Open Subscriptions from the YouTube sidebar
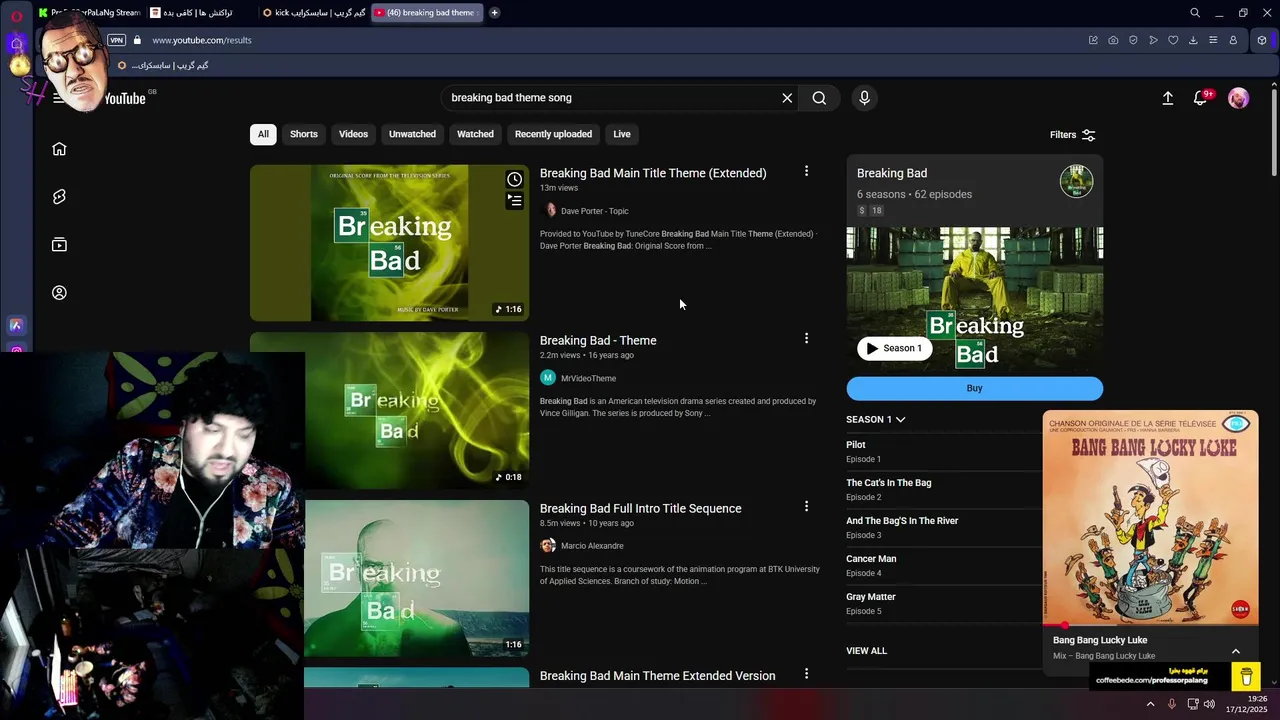The image size is (1280, 720). (x=59, y=245)
